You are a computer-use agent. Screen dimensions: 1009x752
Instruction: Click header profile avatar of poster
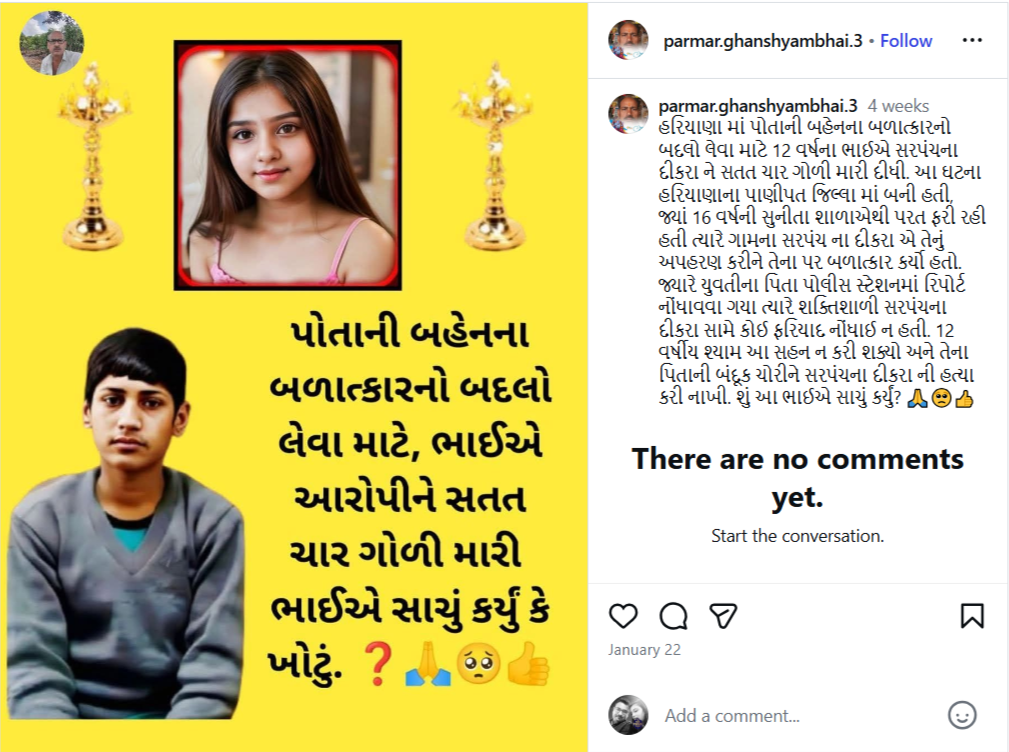coord(628,40)
